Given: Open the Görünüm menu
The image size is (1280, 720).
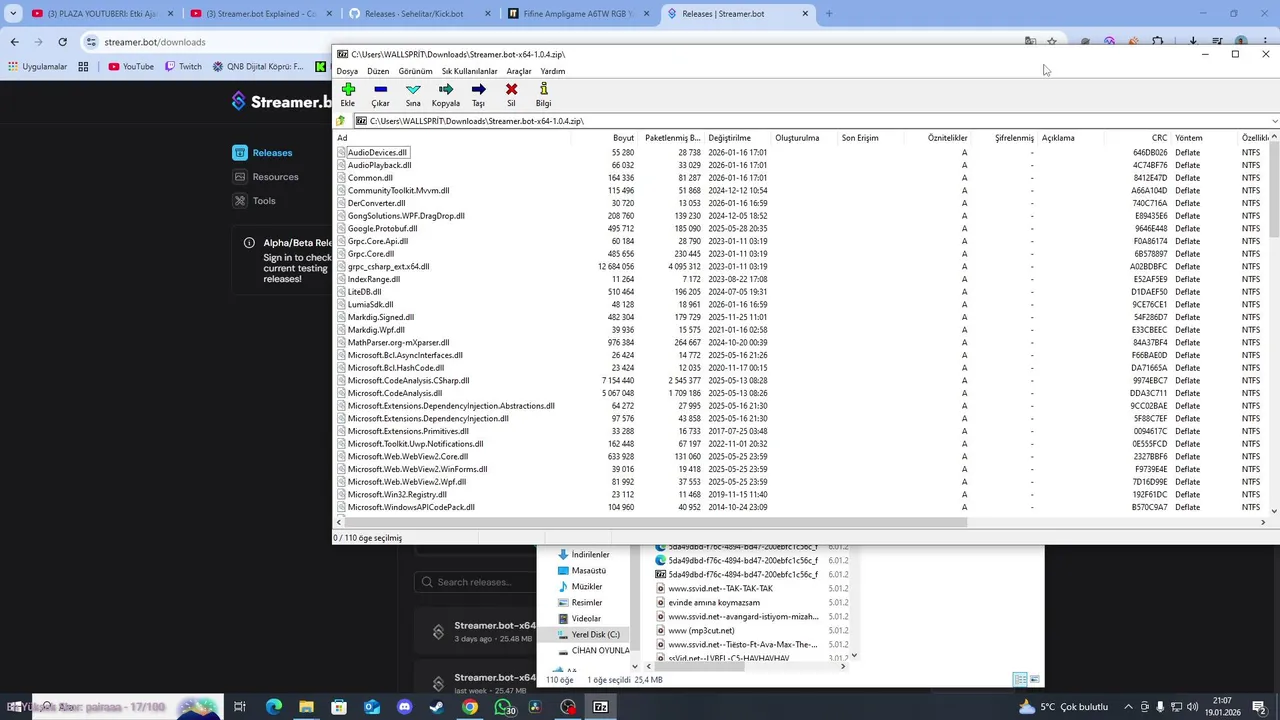Looking at the screenshot, I should click(x=415, y=71).
